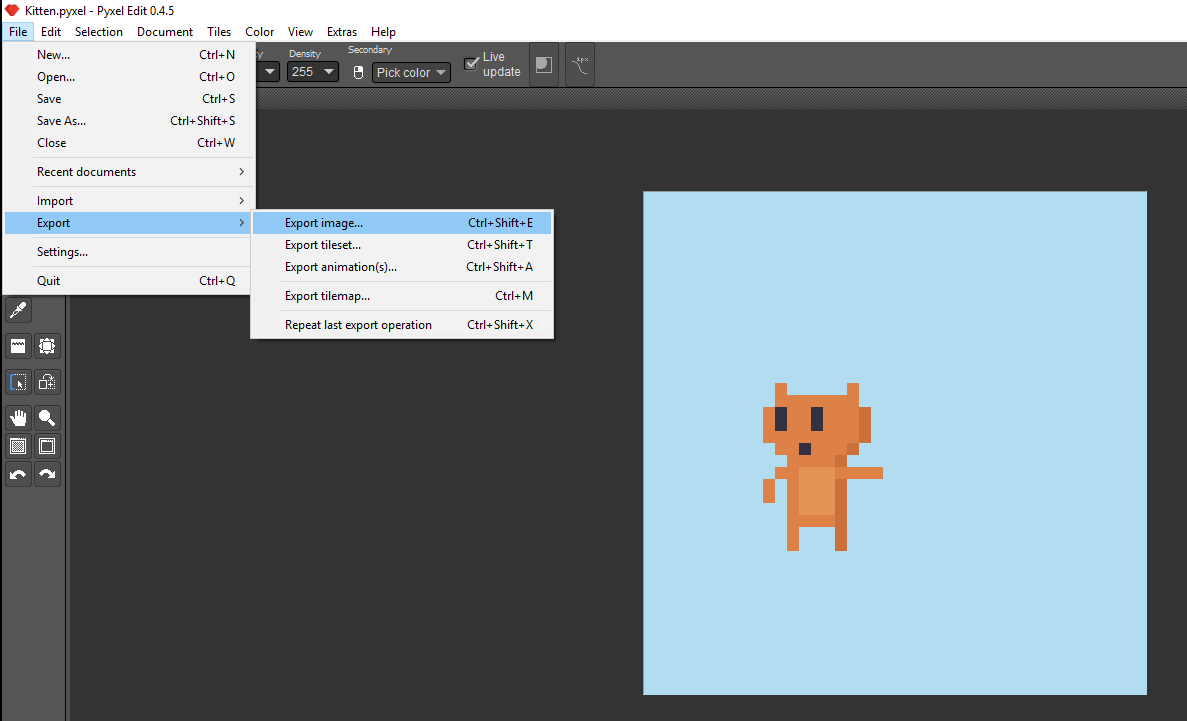The height and width of the screenshot is (721, 1187).
Task: Activate the Hand pan tool
Action: [17, 418]
